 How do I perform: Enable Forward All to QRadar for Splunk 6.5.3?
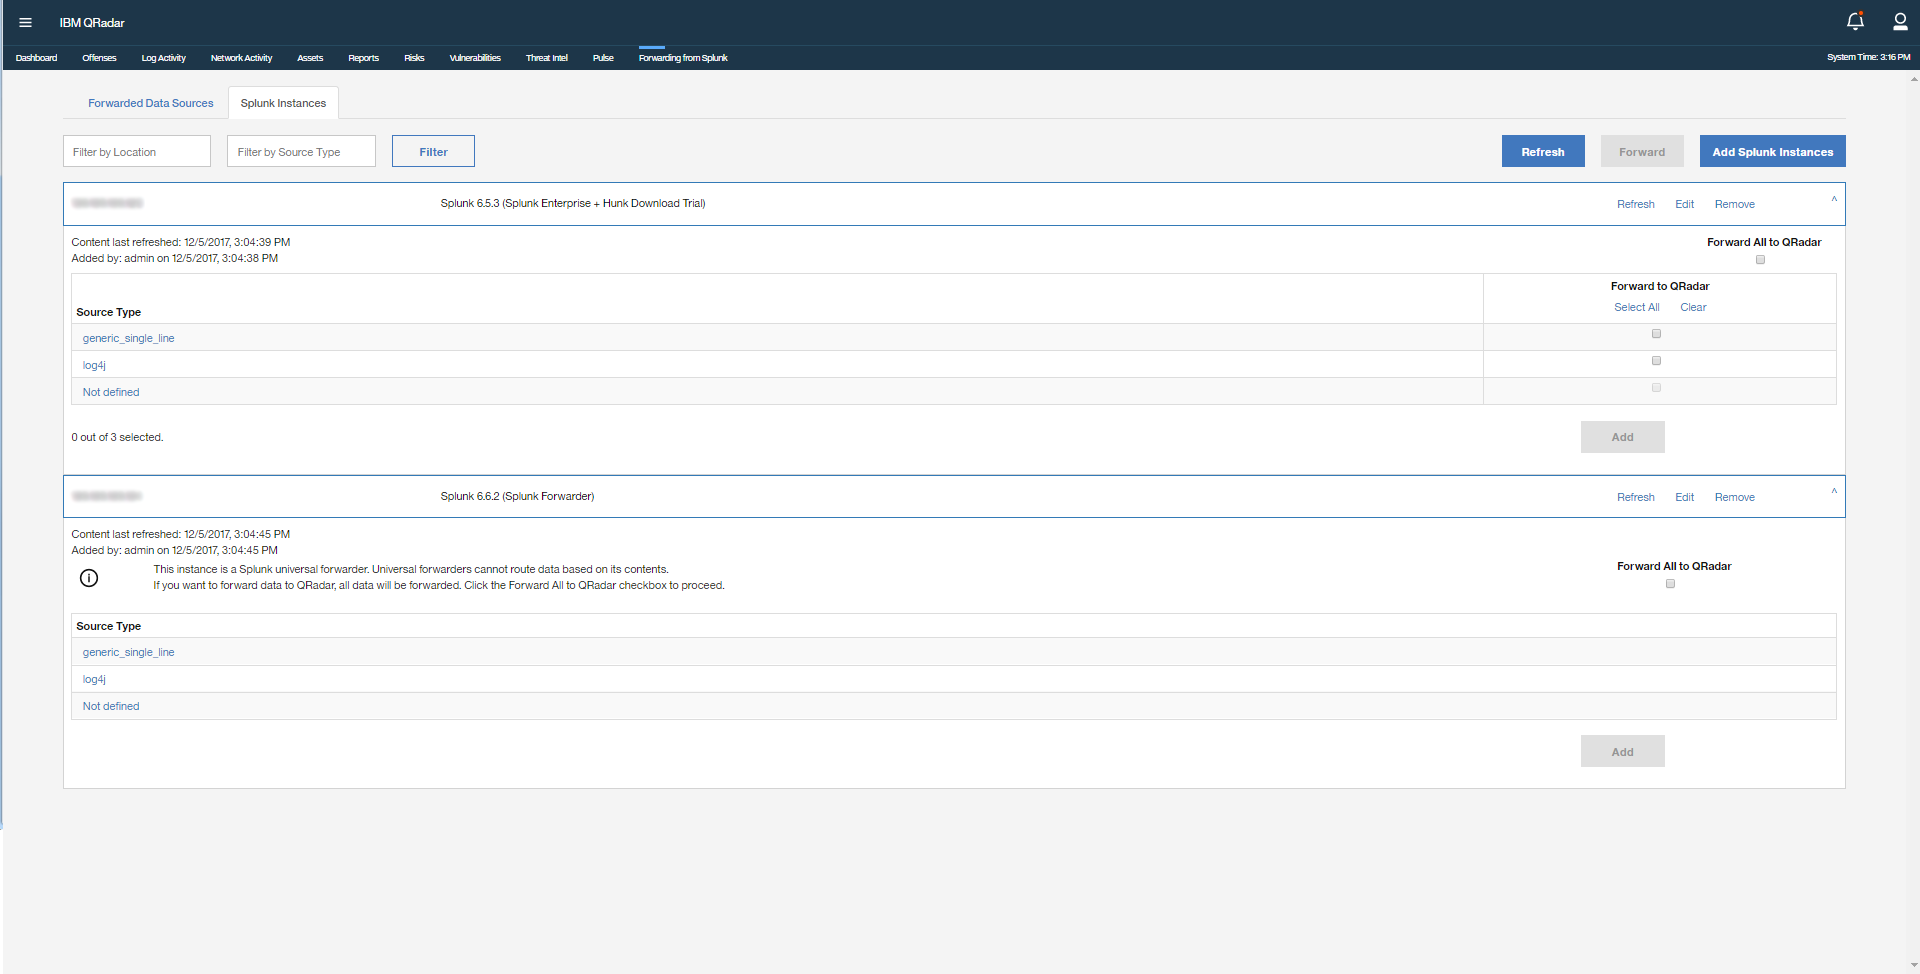(1760, 259)
